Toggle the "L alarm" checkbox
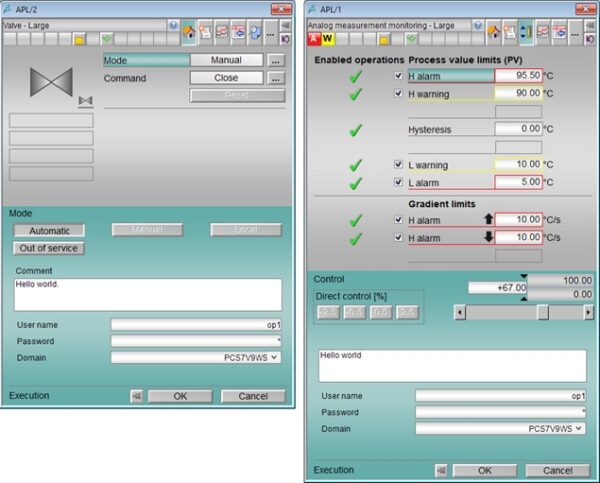The width and height of the screenshot is (600, 483). point(398,182)
